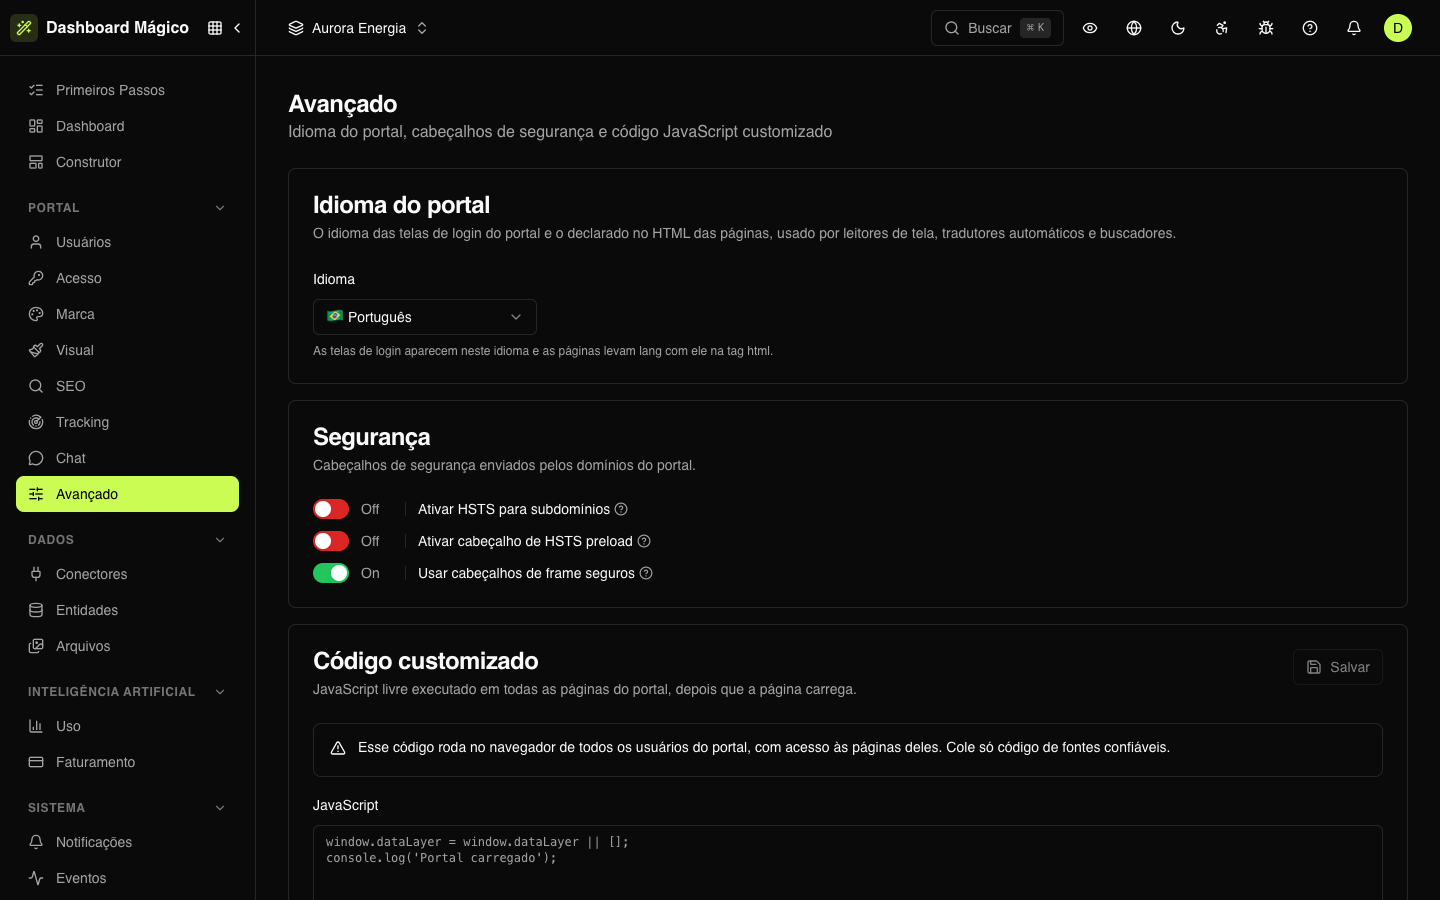1440x900 pixels.
Task: Click the Salvar button
Action: coord(1338,667)
